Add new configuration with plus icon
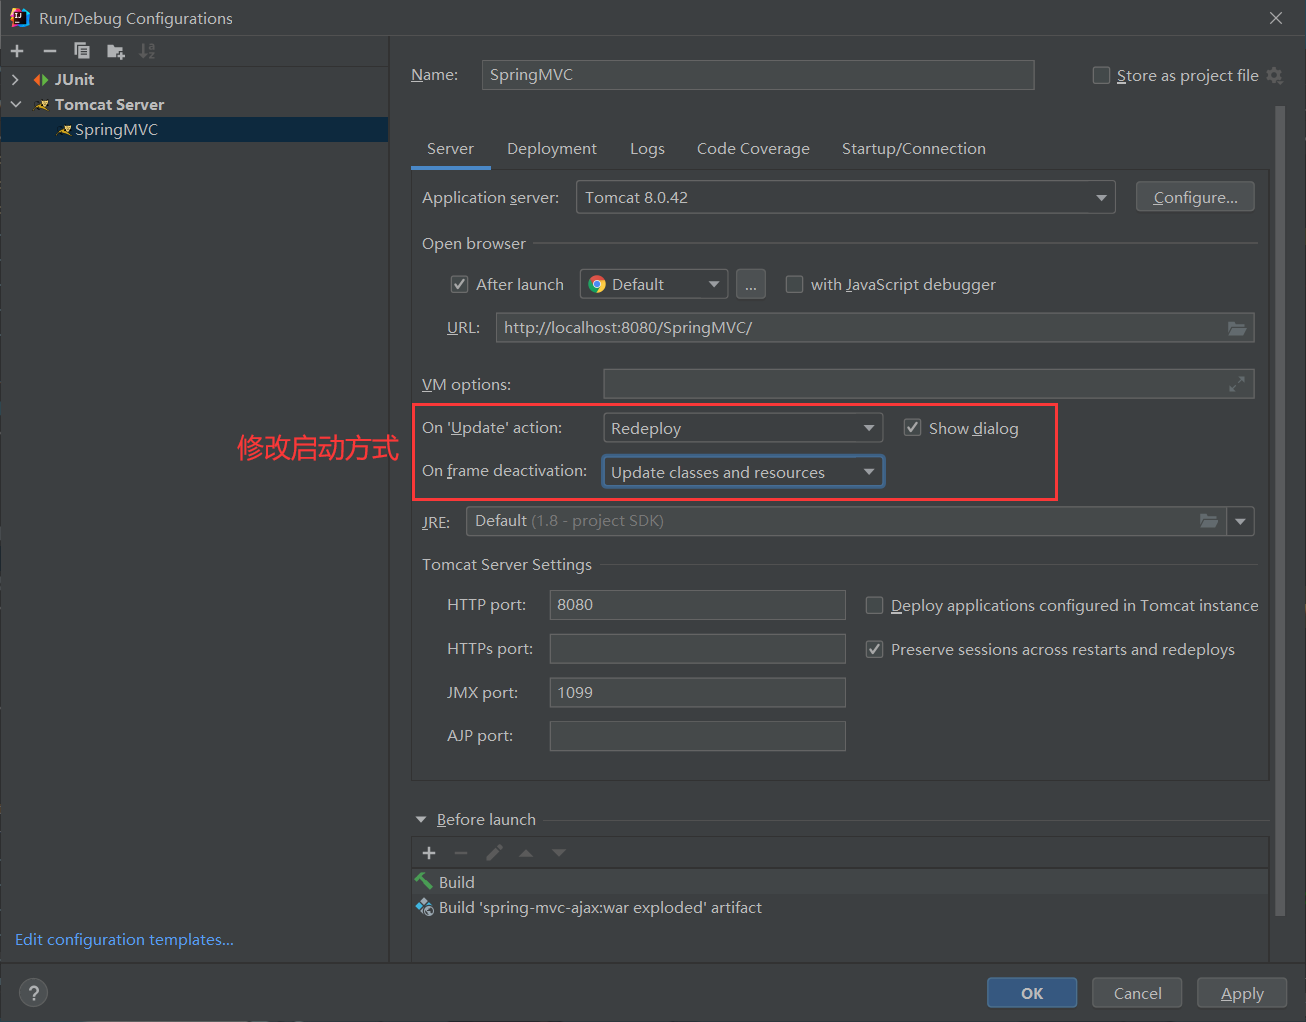The height and width of the screenshot is (1022, 1306). (17, 51)
